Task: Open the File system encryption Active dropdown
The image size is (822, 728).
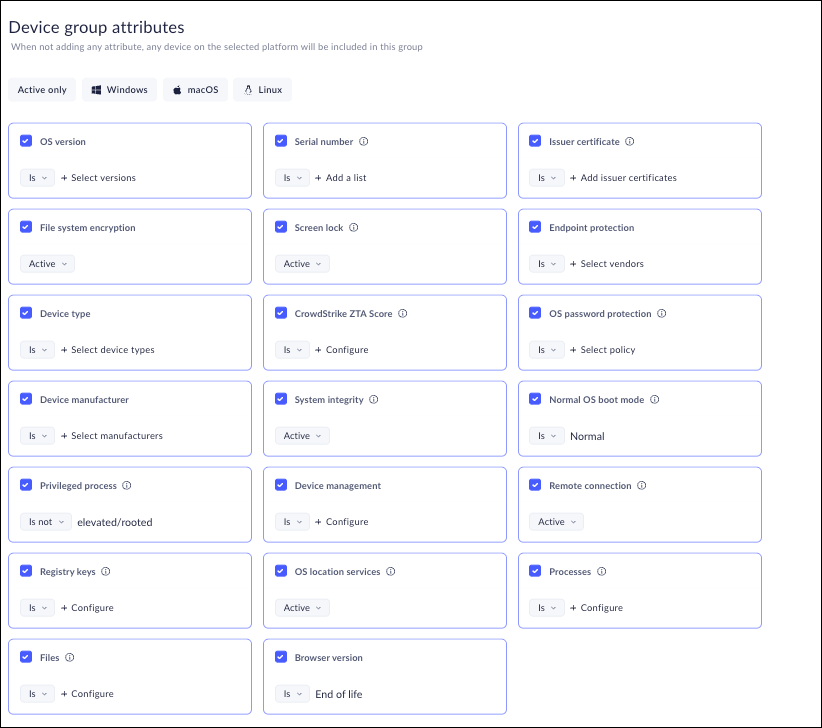Action: point(47,264)
